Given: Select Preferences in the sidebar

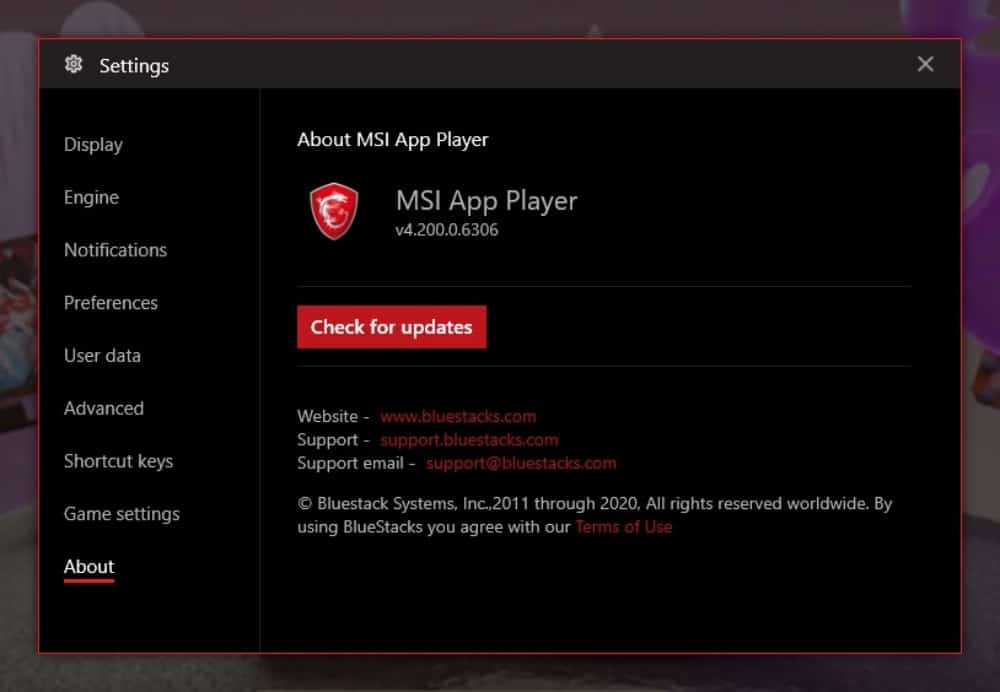Looking at the screenshot, I should pos(110,303).
